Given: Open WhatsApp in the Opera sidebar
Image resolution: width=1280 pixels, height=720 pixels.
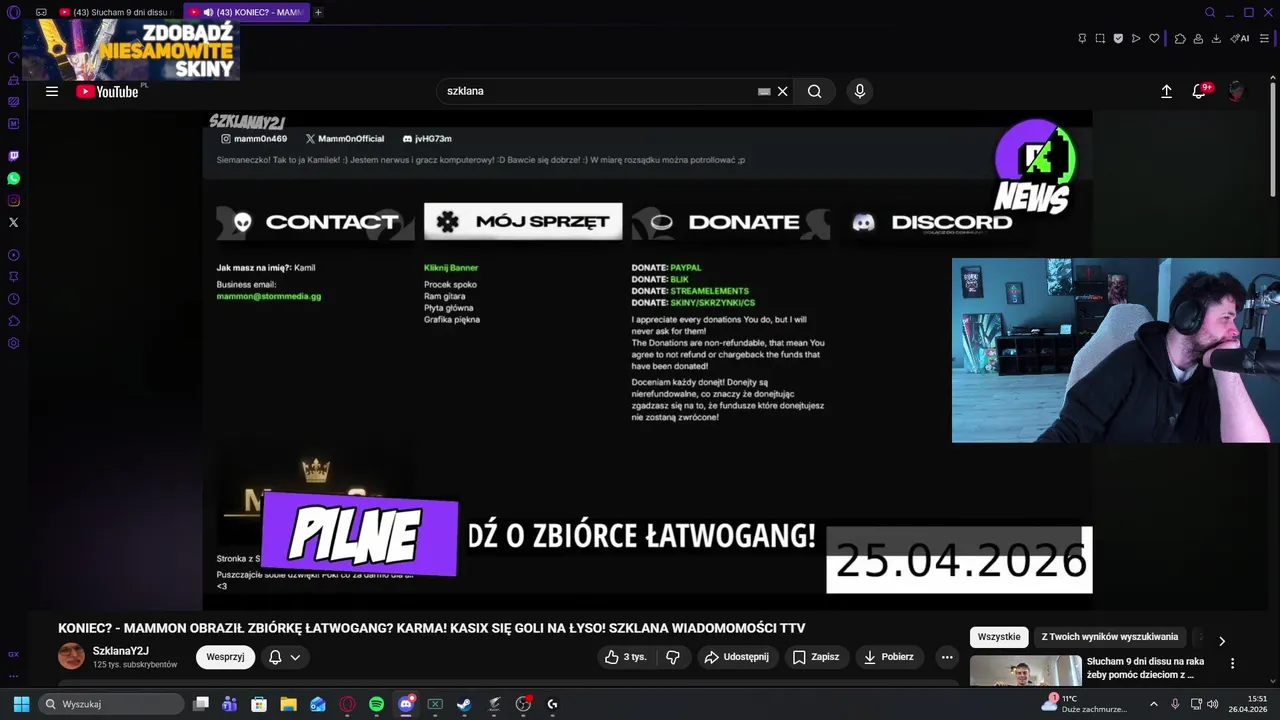Looking at the screenshot, I should coord(13,178).
